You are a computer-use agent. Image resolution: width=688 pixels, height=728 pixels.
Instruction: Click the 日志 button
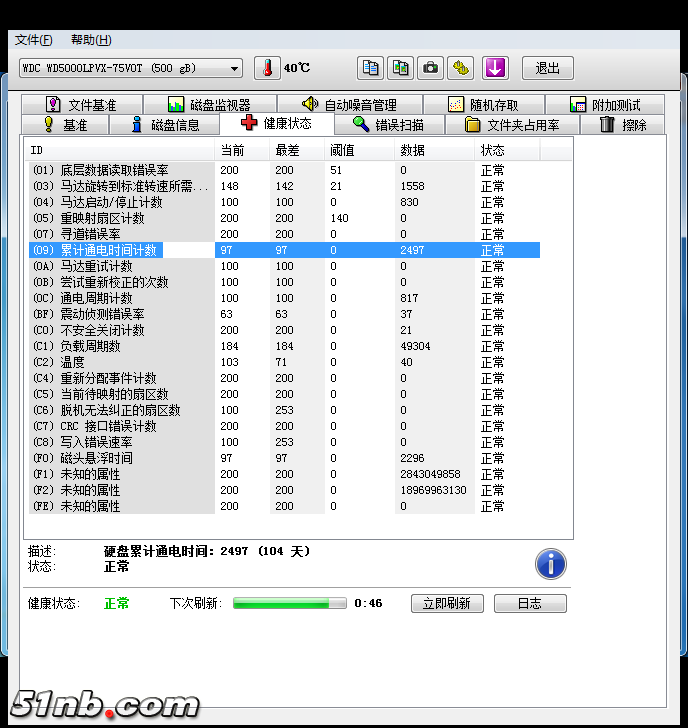(x=530, y=604)
